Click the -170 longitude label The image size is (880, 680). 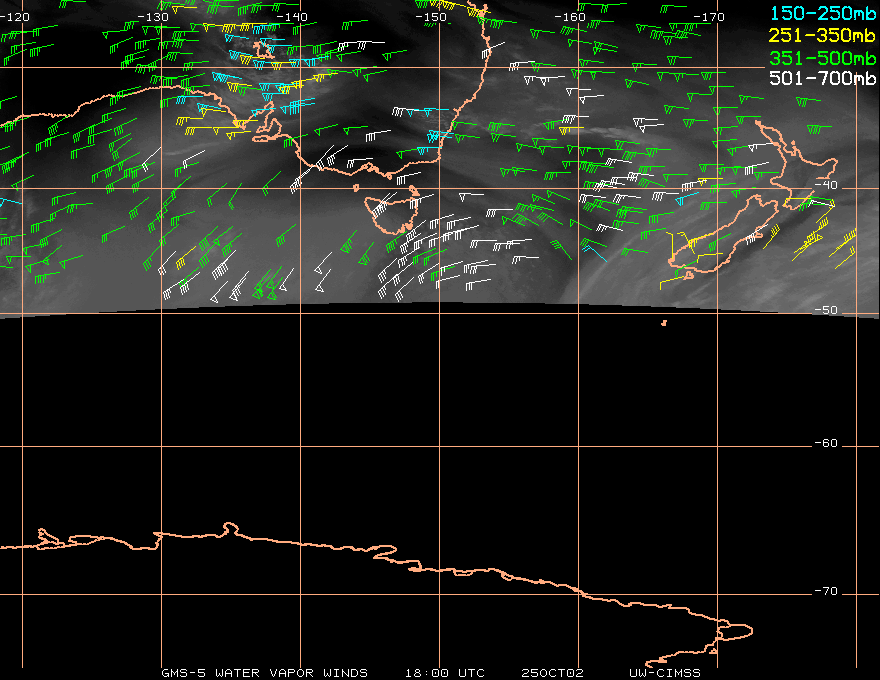click(709, 17)
